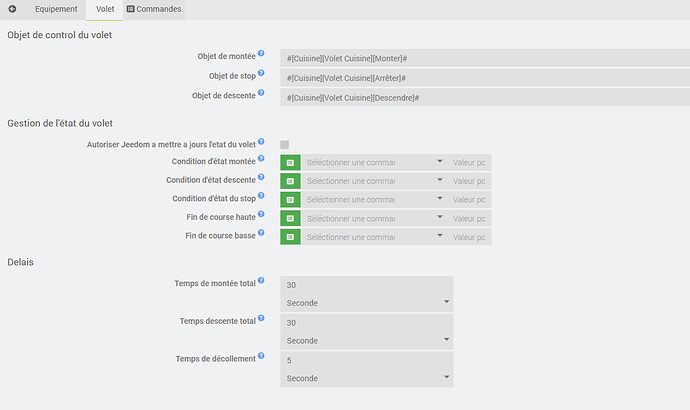Show help for Temps descente total
The width and height of the screenshot is (690, 410).
pyautogui.click(x=261, y=318)
